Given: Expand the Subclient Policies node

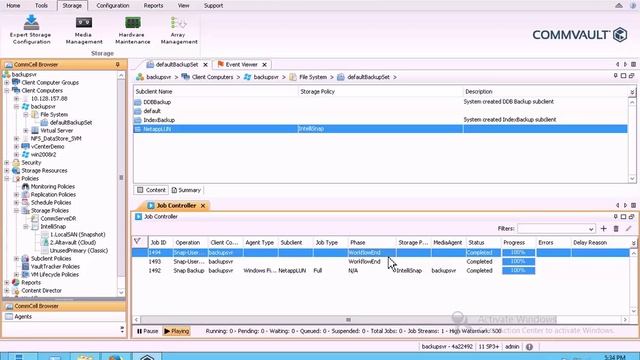Looking at the screenshot, I should pos(16,259).
